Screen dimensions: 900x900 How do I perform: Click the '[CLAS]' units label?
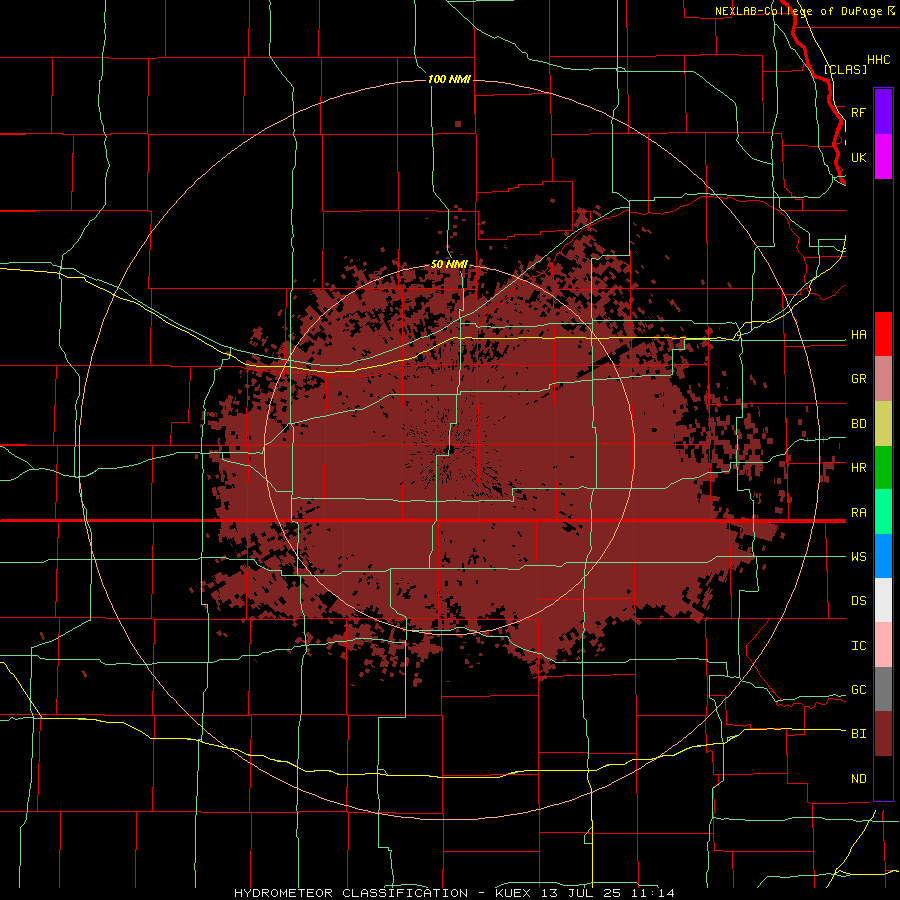pos(845,70)
